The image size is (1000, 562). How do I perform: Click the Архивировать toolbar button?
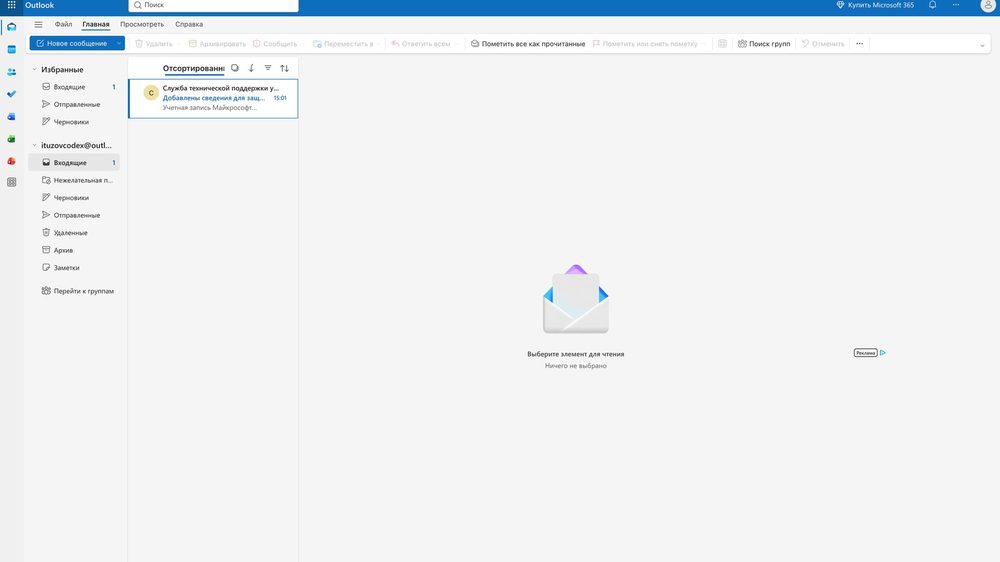217,43
